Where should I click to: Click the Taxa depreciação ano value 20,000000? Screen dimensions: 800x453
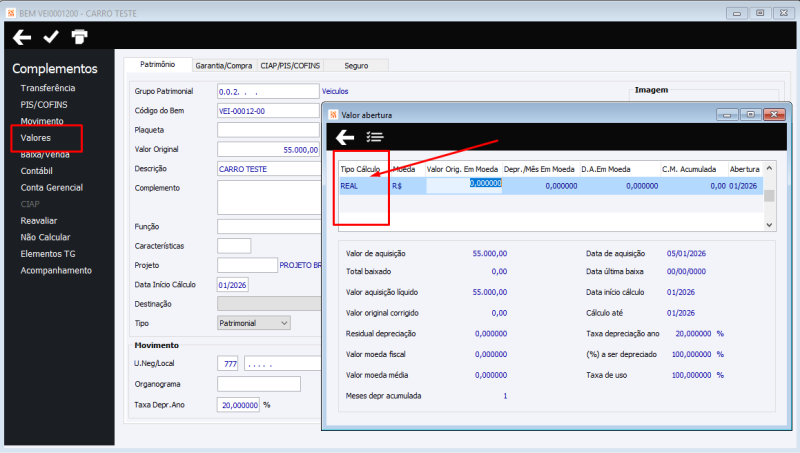[693, 334]
